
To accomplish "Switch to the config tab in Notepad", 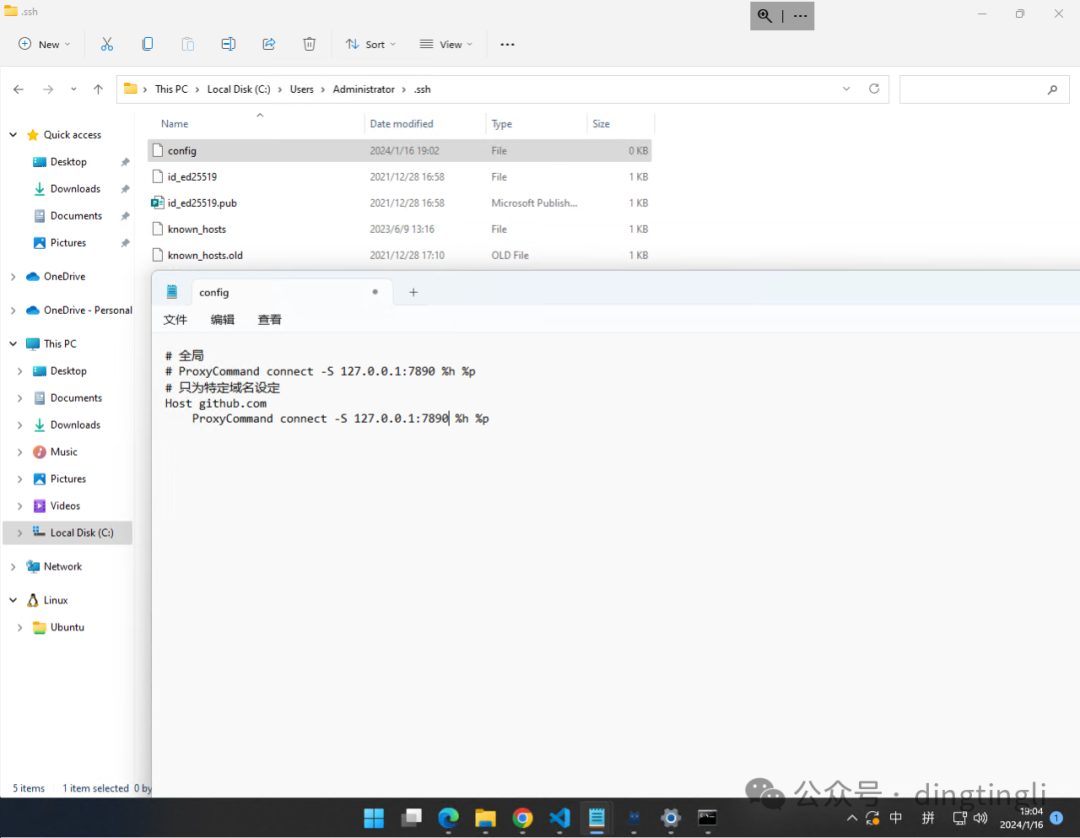I will [214, 292].
